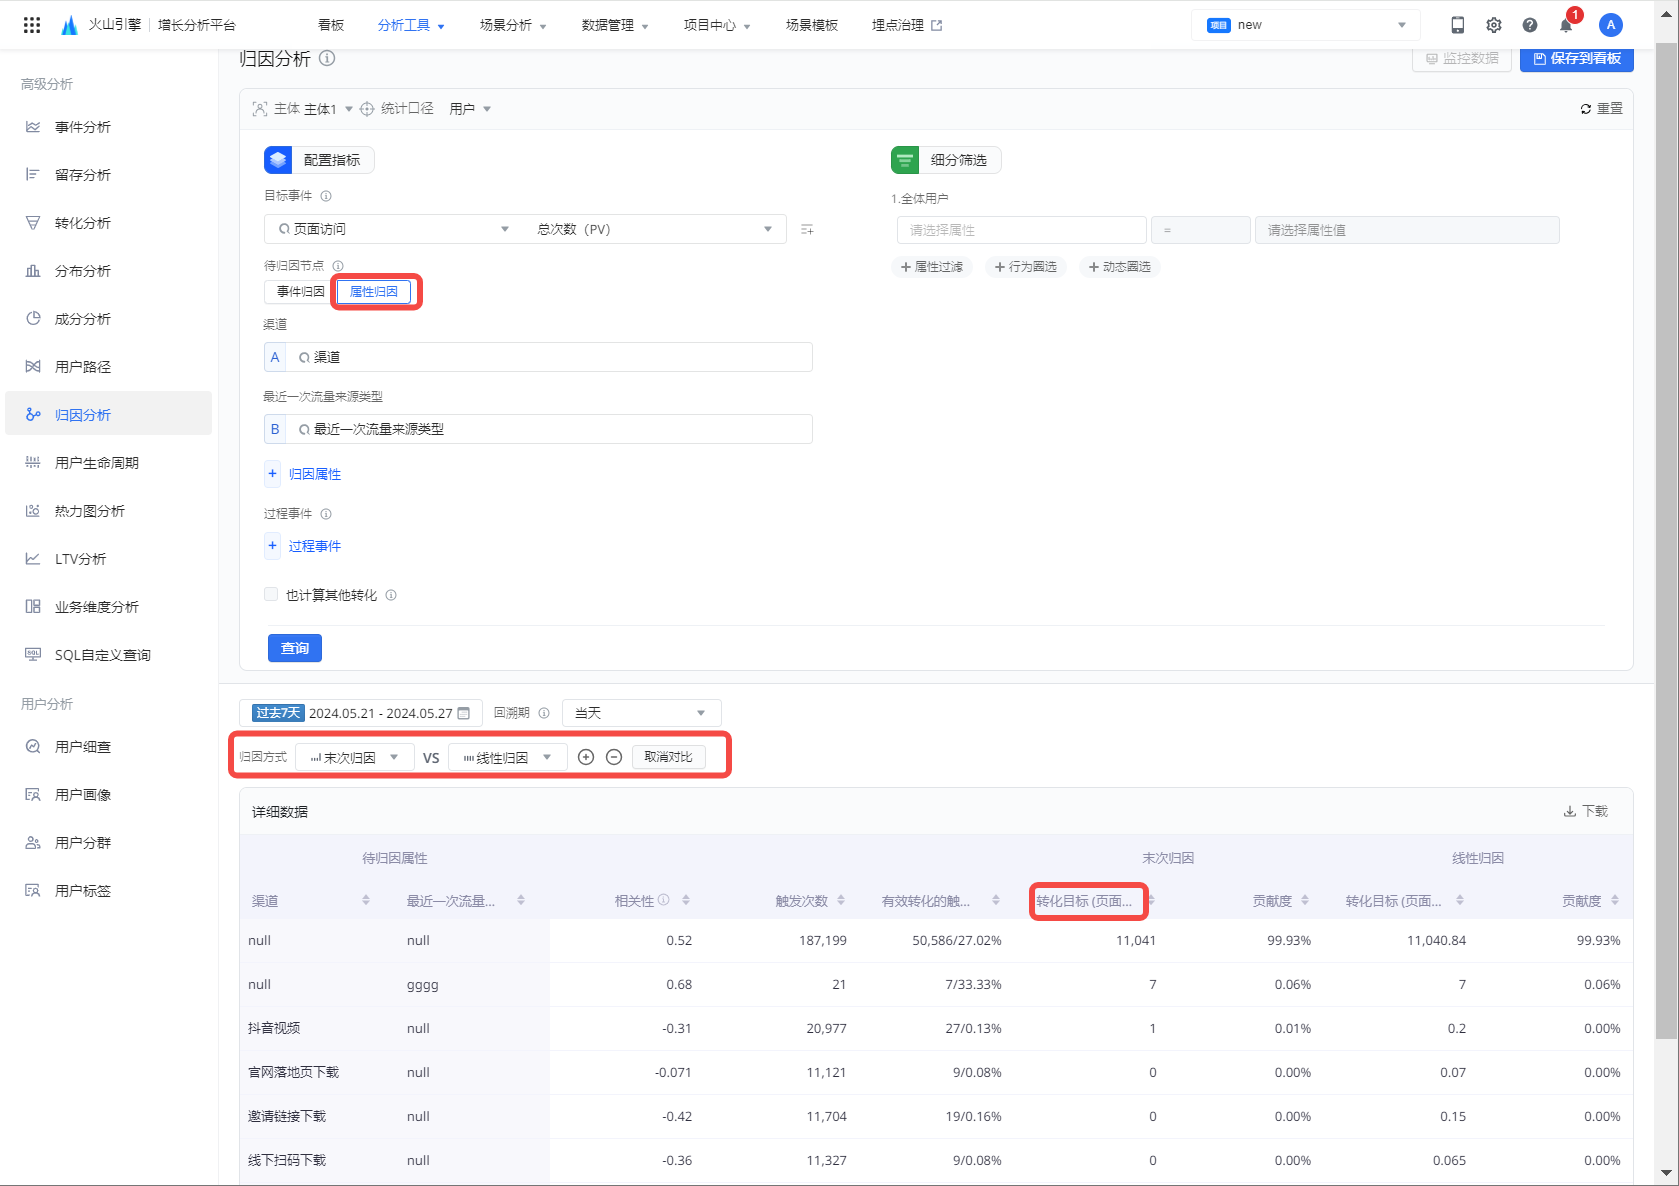Open the notifications bell
Viewport: 1679px width, 1186px height.
pos(1566,25)
